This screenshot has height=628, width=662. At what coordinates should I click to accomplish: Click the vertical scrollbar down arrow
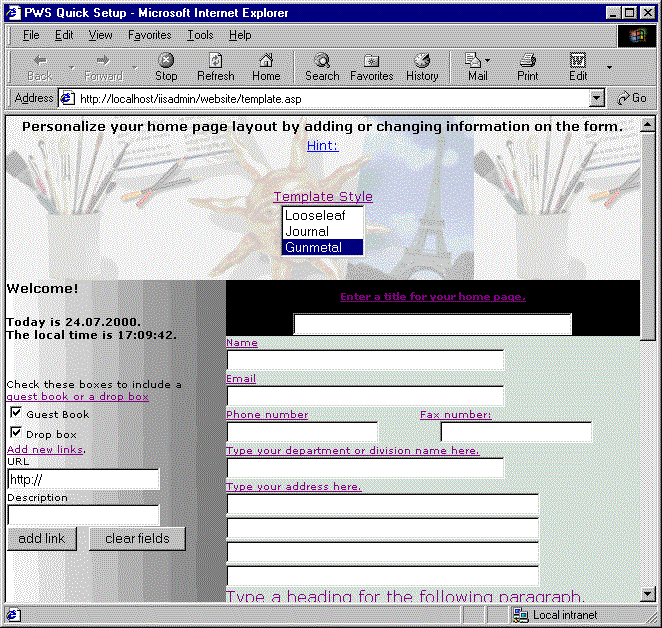[x=648, y=594]
